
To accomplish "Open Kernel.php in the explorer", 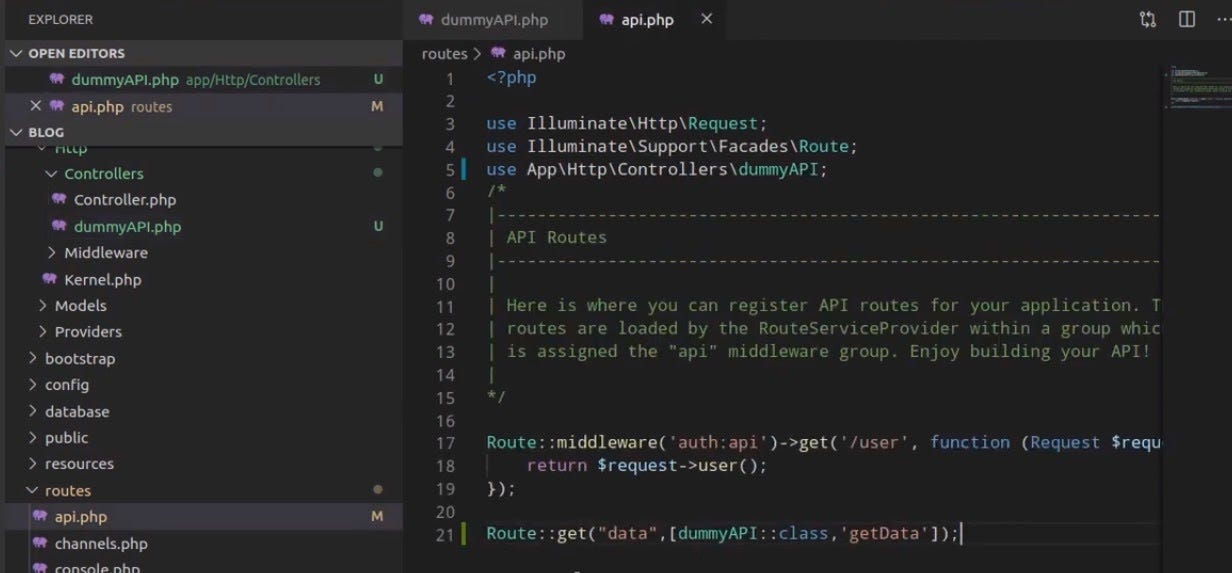I will point(201,279).
